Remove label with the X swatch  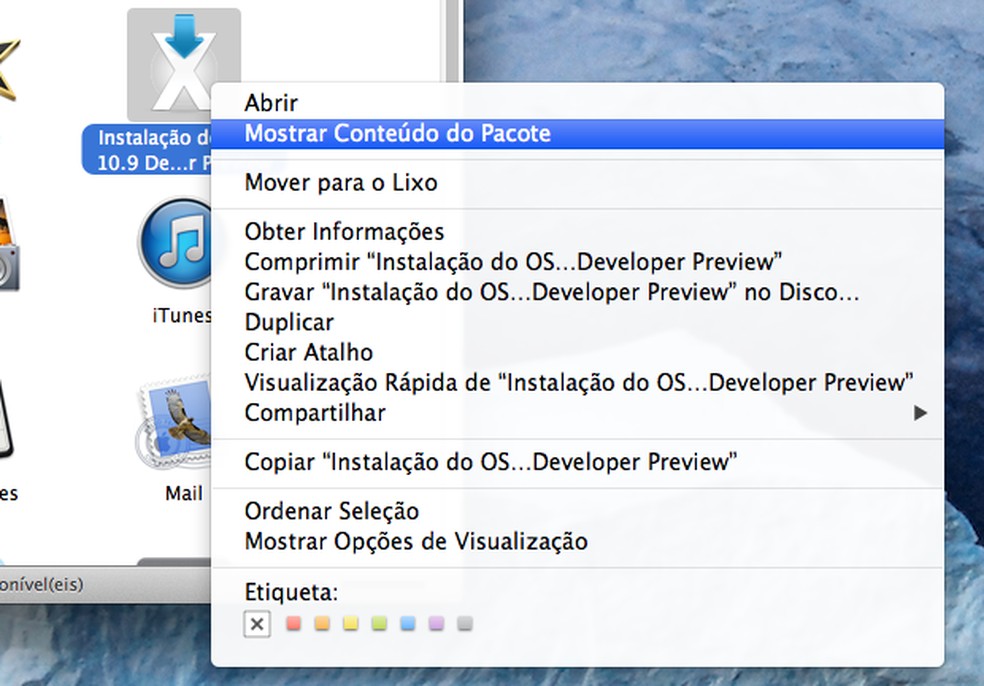tap(257, 624)
